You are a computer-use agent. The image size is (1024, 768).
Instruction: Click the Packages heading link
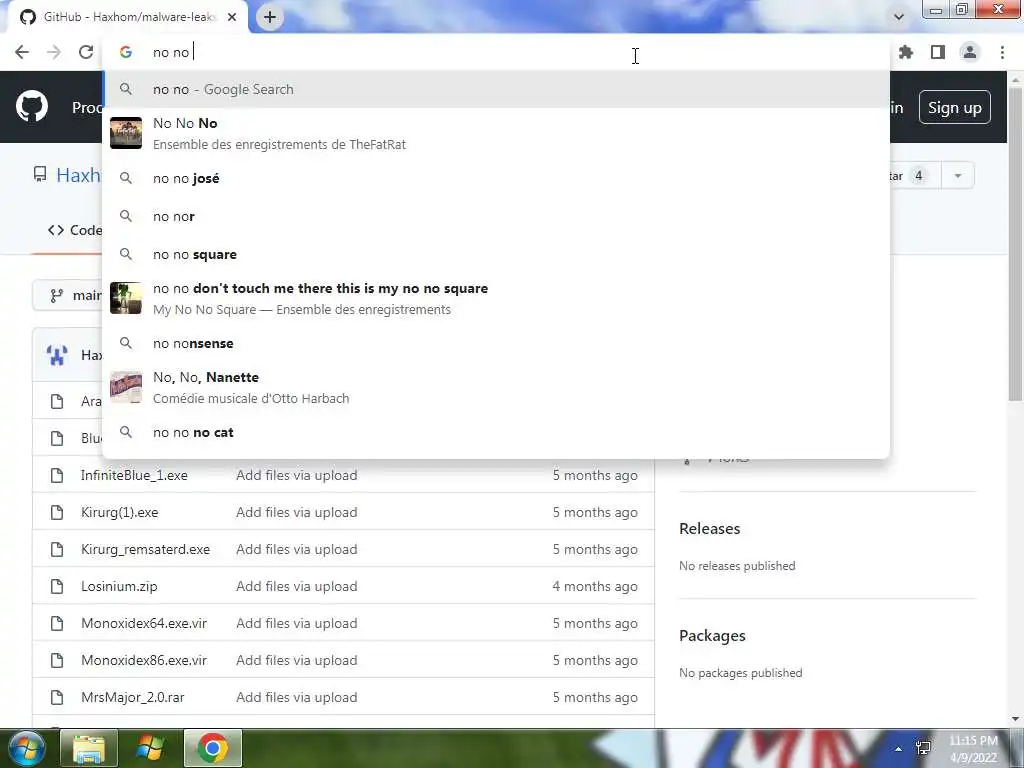coord(712,635)
